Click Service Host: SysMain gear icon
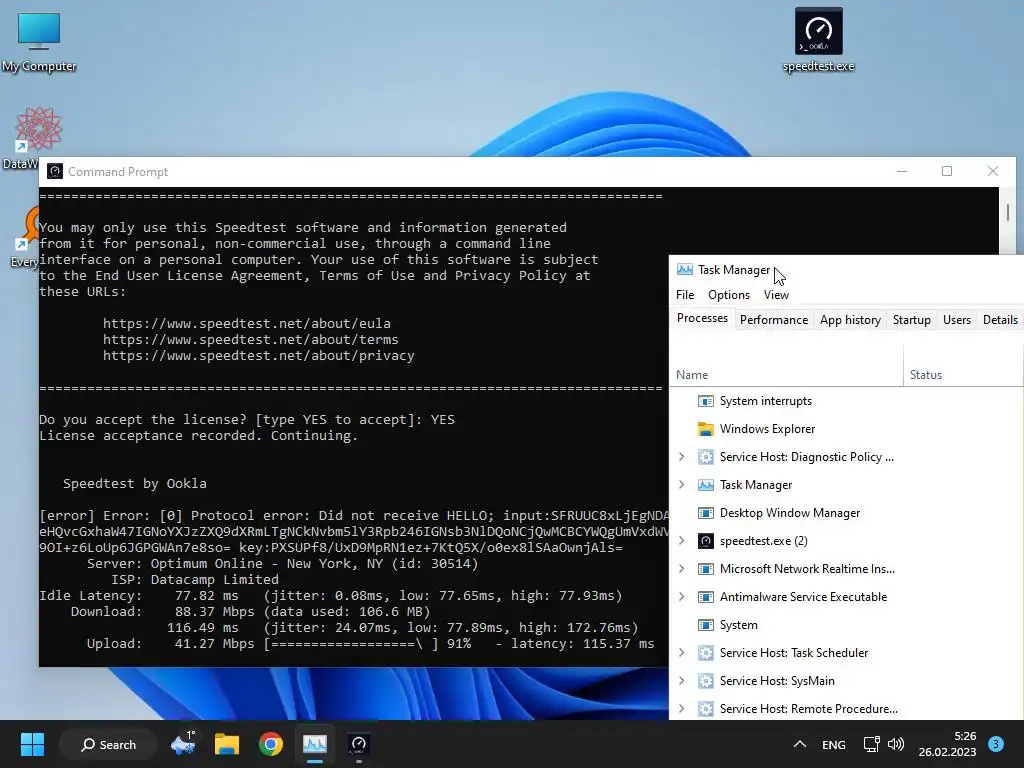 point(705,681)
